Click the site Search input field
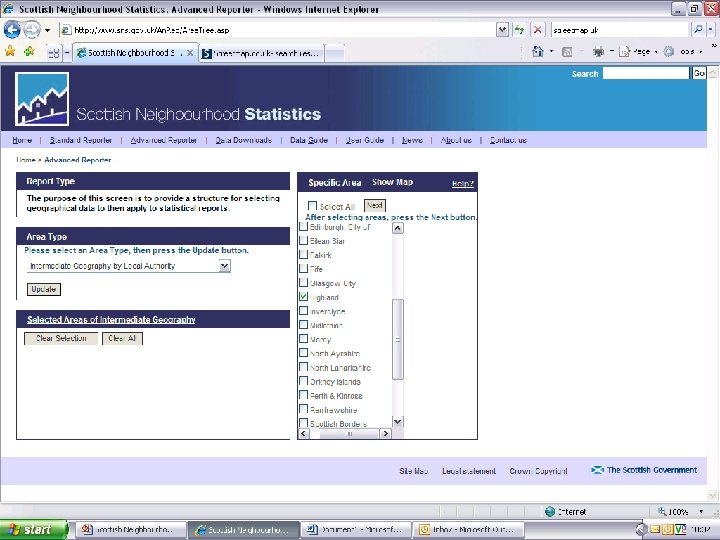The image size is (720, 540). click(646, 73)
